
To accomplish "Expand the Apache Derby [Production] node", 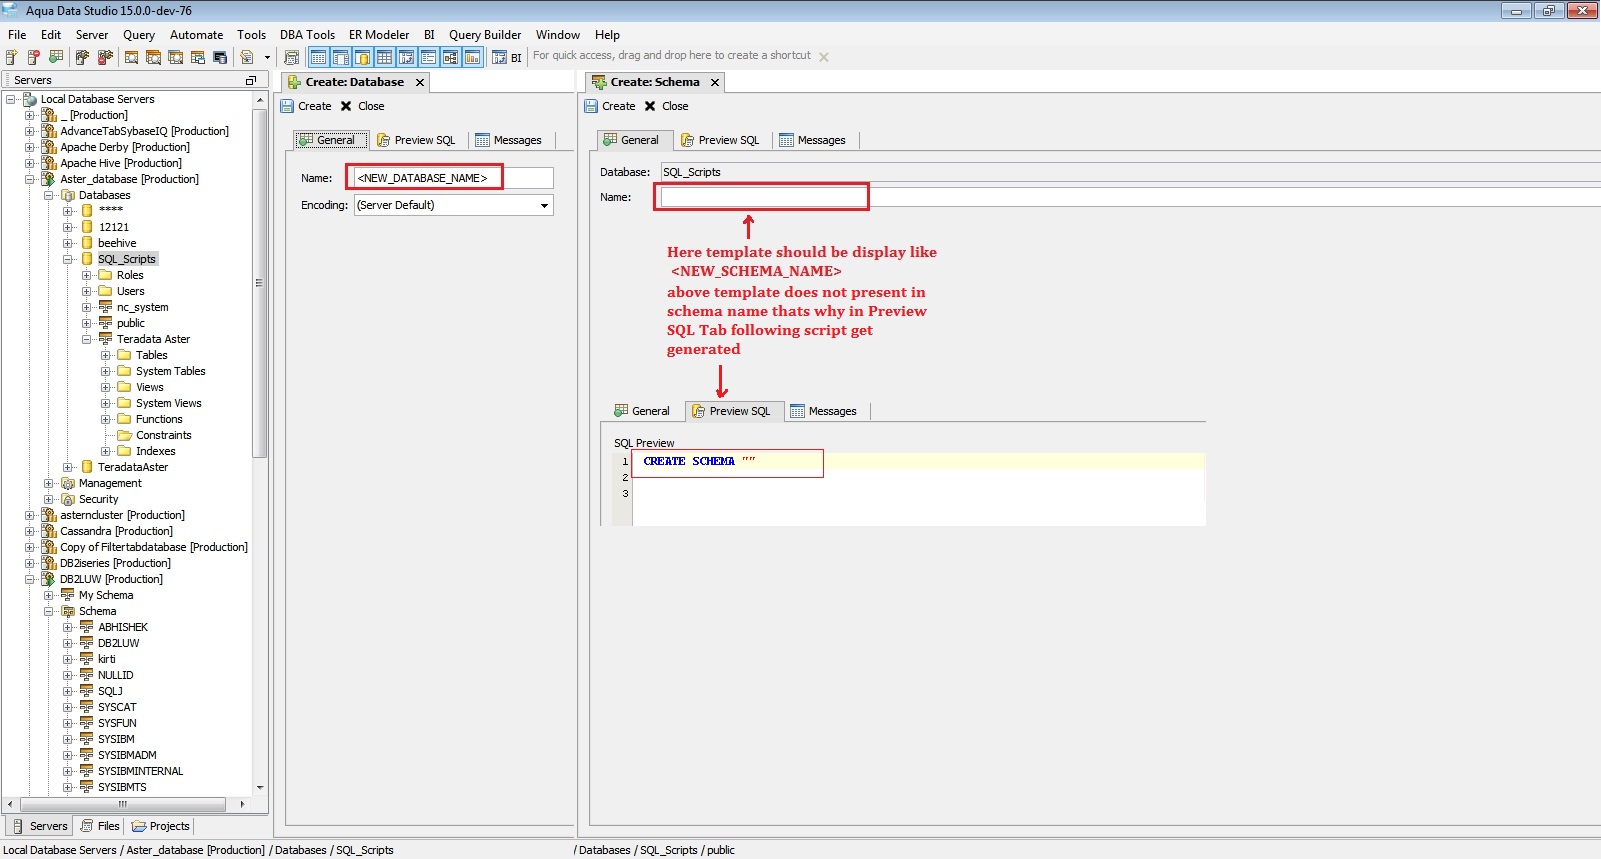I will 30,147.
